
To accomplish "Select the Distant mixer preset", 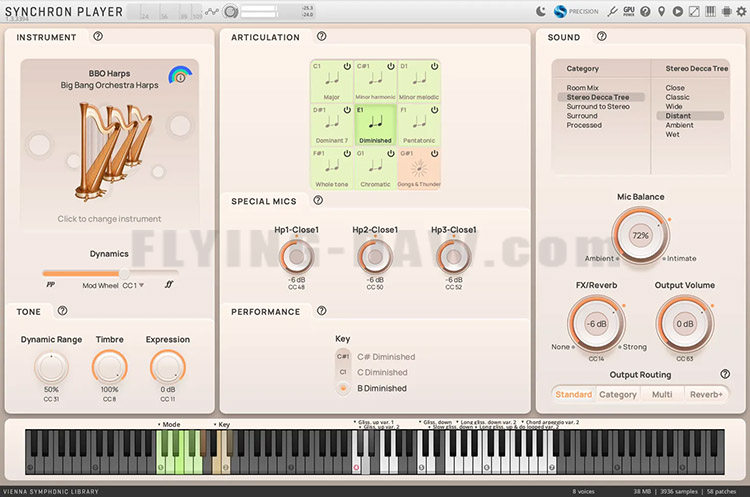I will pos(690,116).
